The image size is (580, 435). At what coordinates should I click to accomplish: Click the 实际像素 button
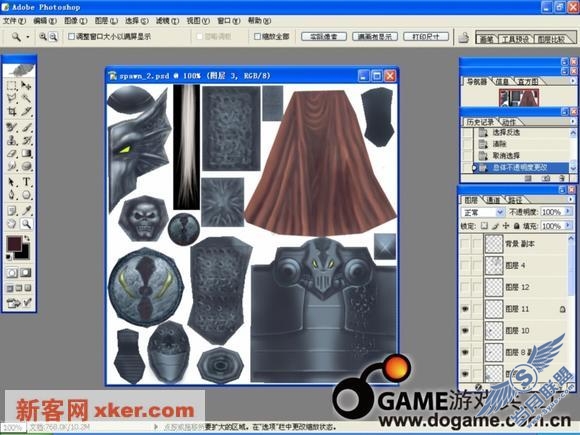[324, 37]
